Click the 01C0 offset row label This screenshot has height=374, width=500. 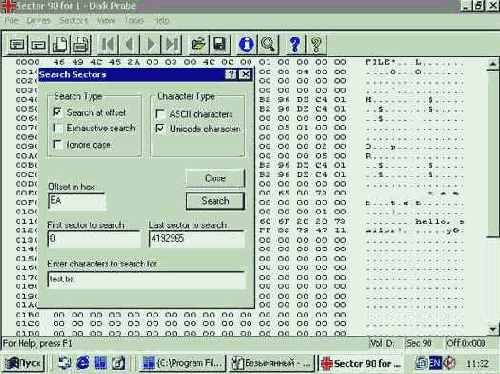coord(28,323)
